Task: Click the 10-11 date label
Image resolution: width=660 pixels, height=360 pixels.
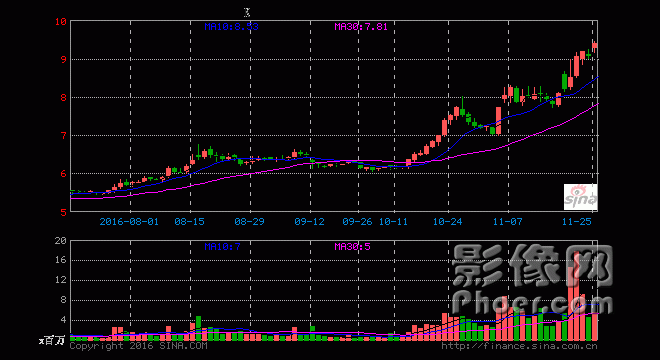Action: click(393, 221)
